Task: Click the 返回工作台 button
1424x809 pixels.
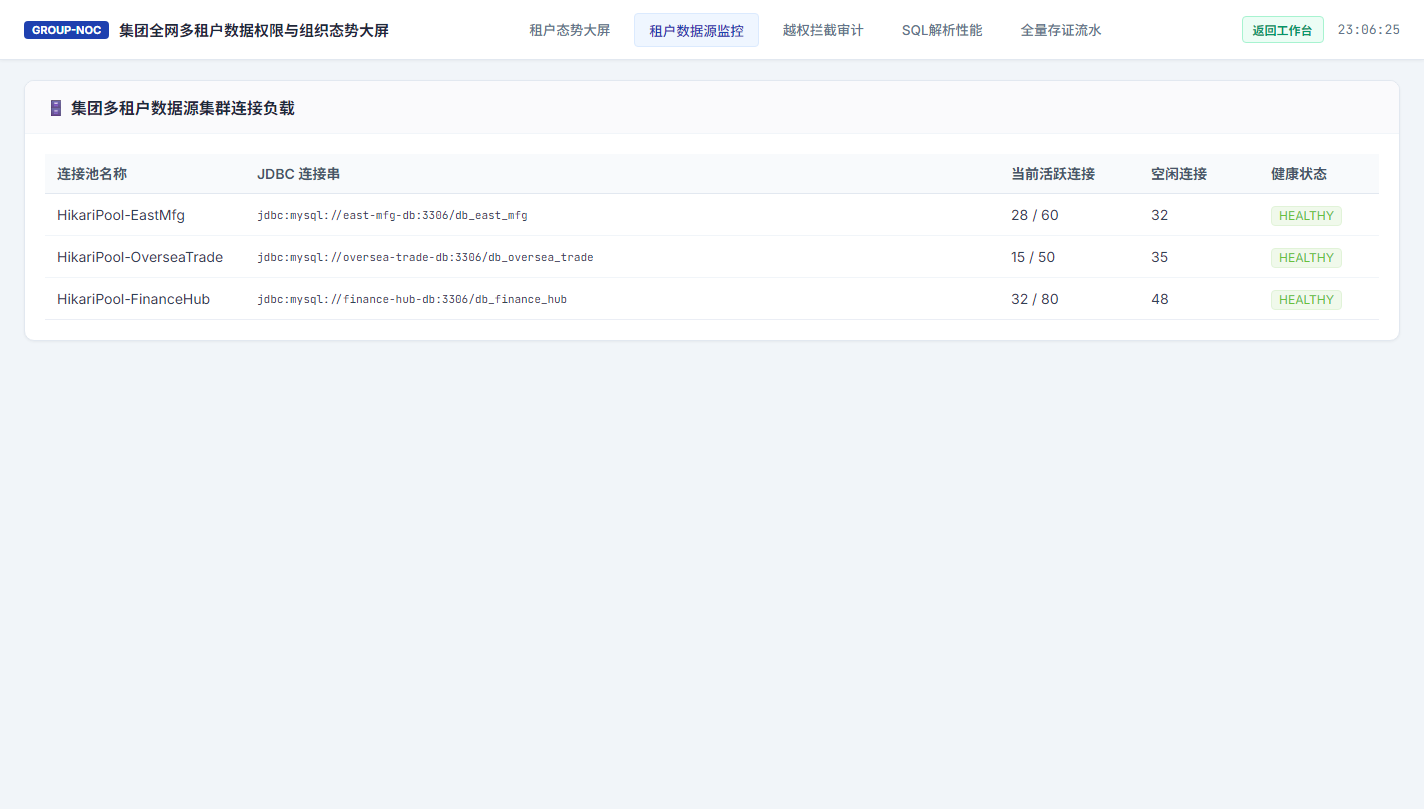Action: point(1282,30)
